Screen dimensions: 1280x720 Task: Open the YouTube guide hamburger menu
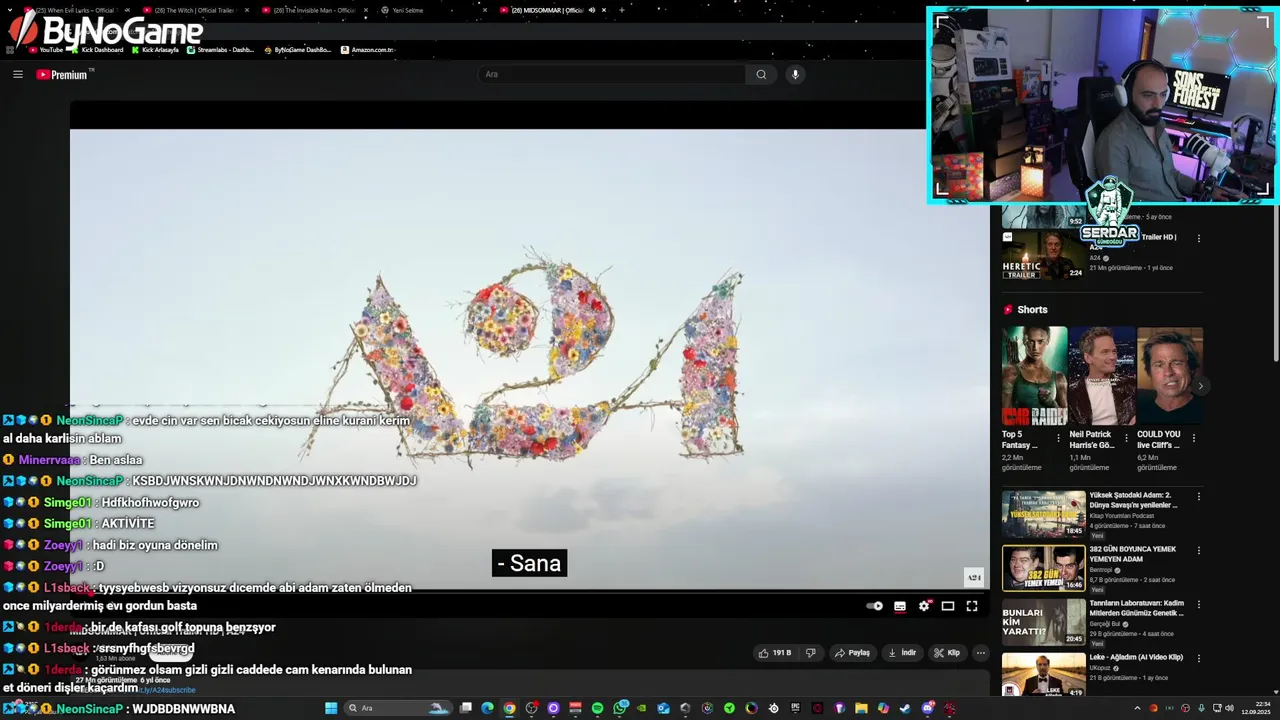(x=17, y=74)
